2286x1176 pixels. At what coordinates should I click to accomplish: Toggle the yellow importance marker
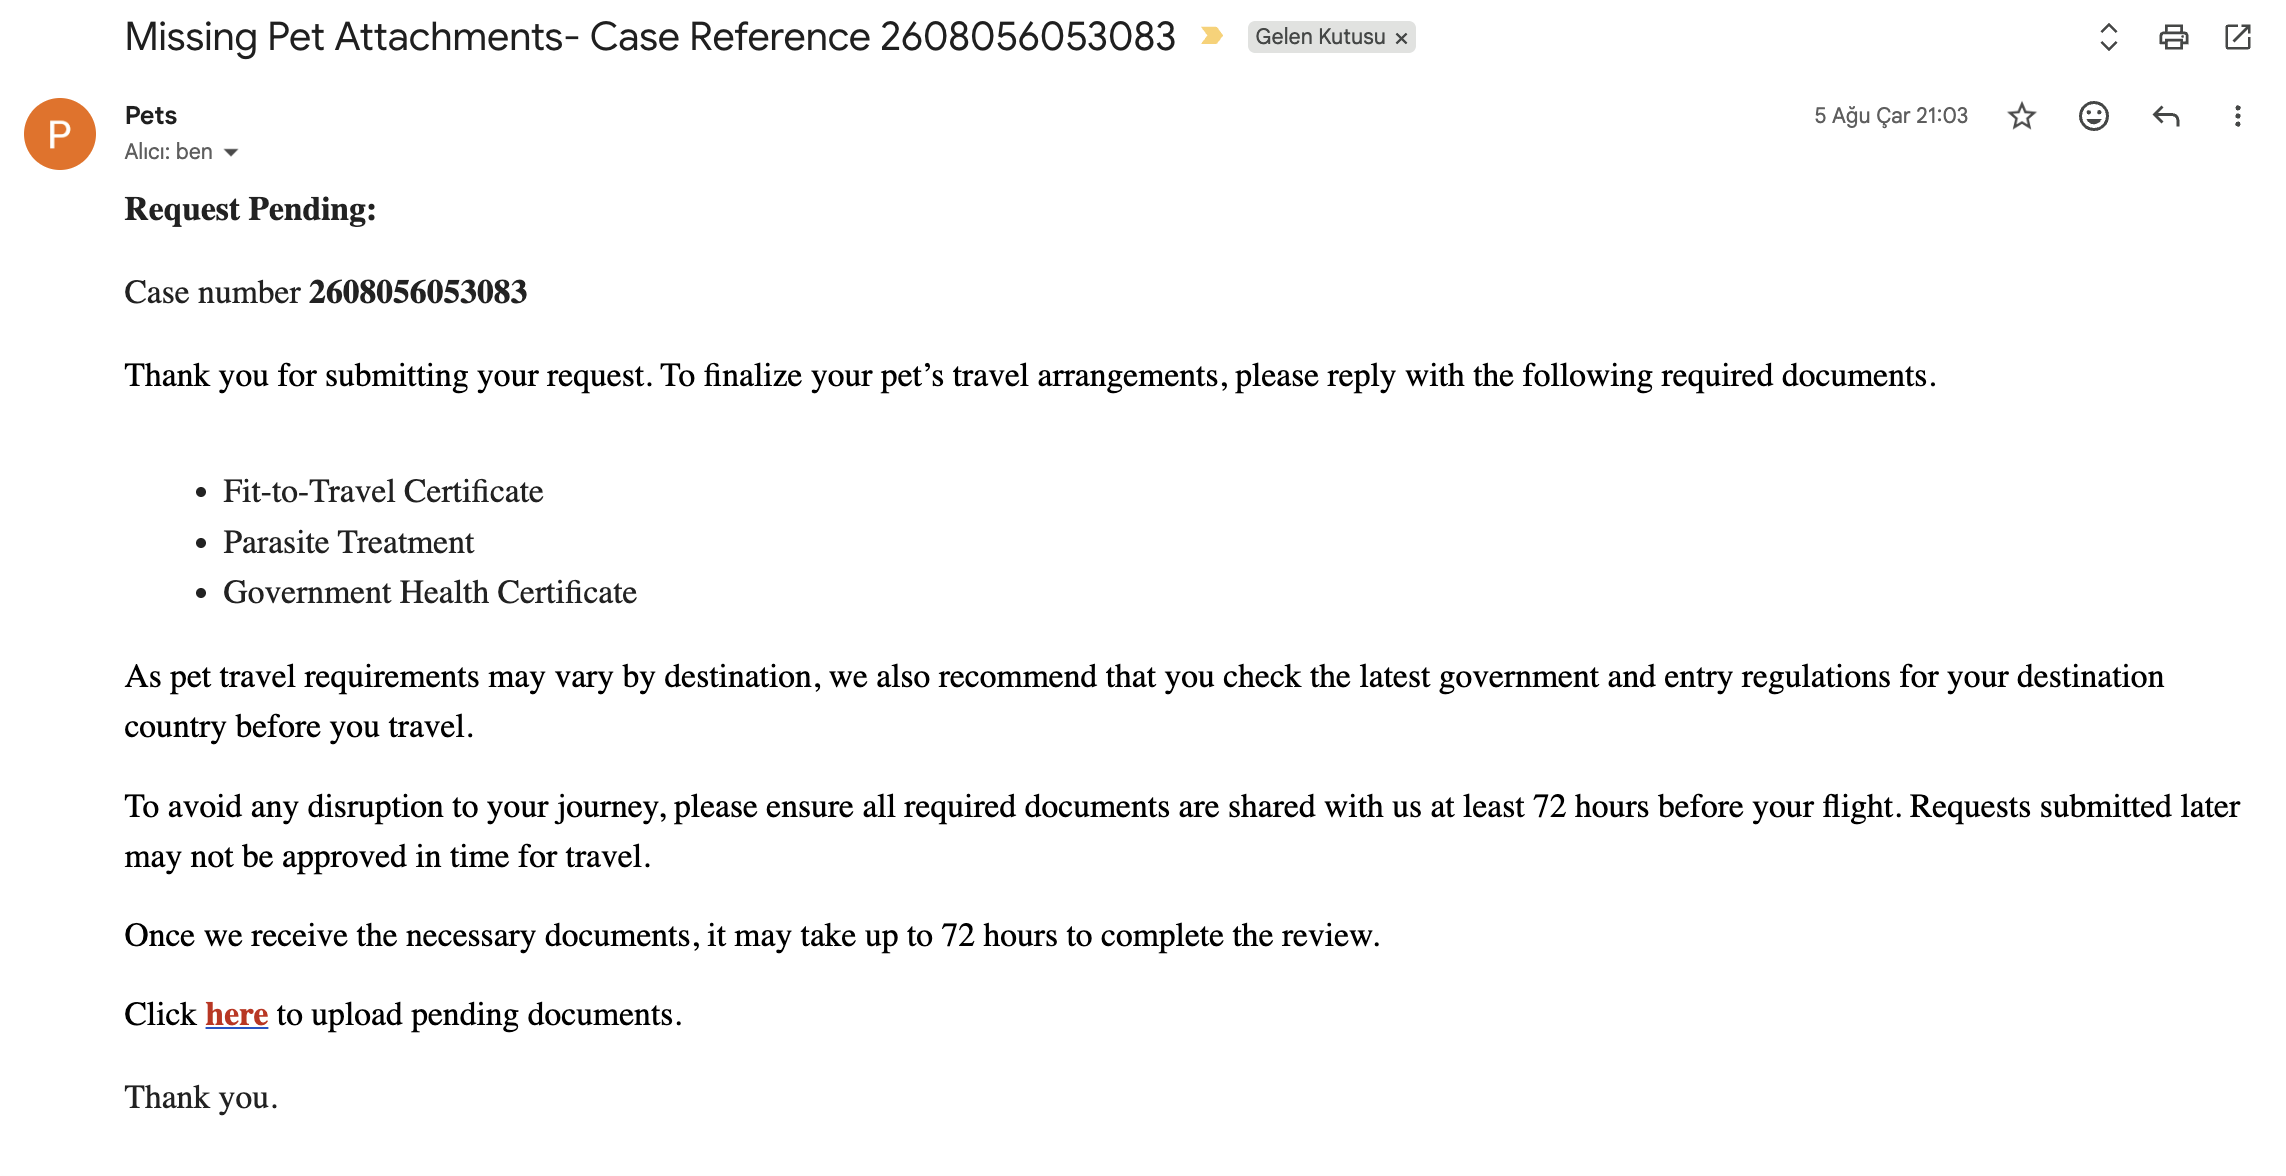pos(1211,36)
